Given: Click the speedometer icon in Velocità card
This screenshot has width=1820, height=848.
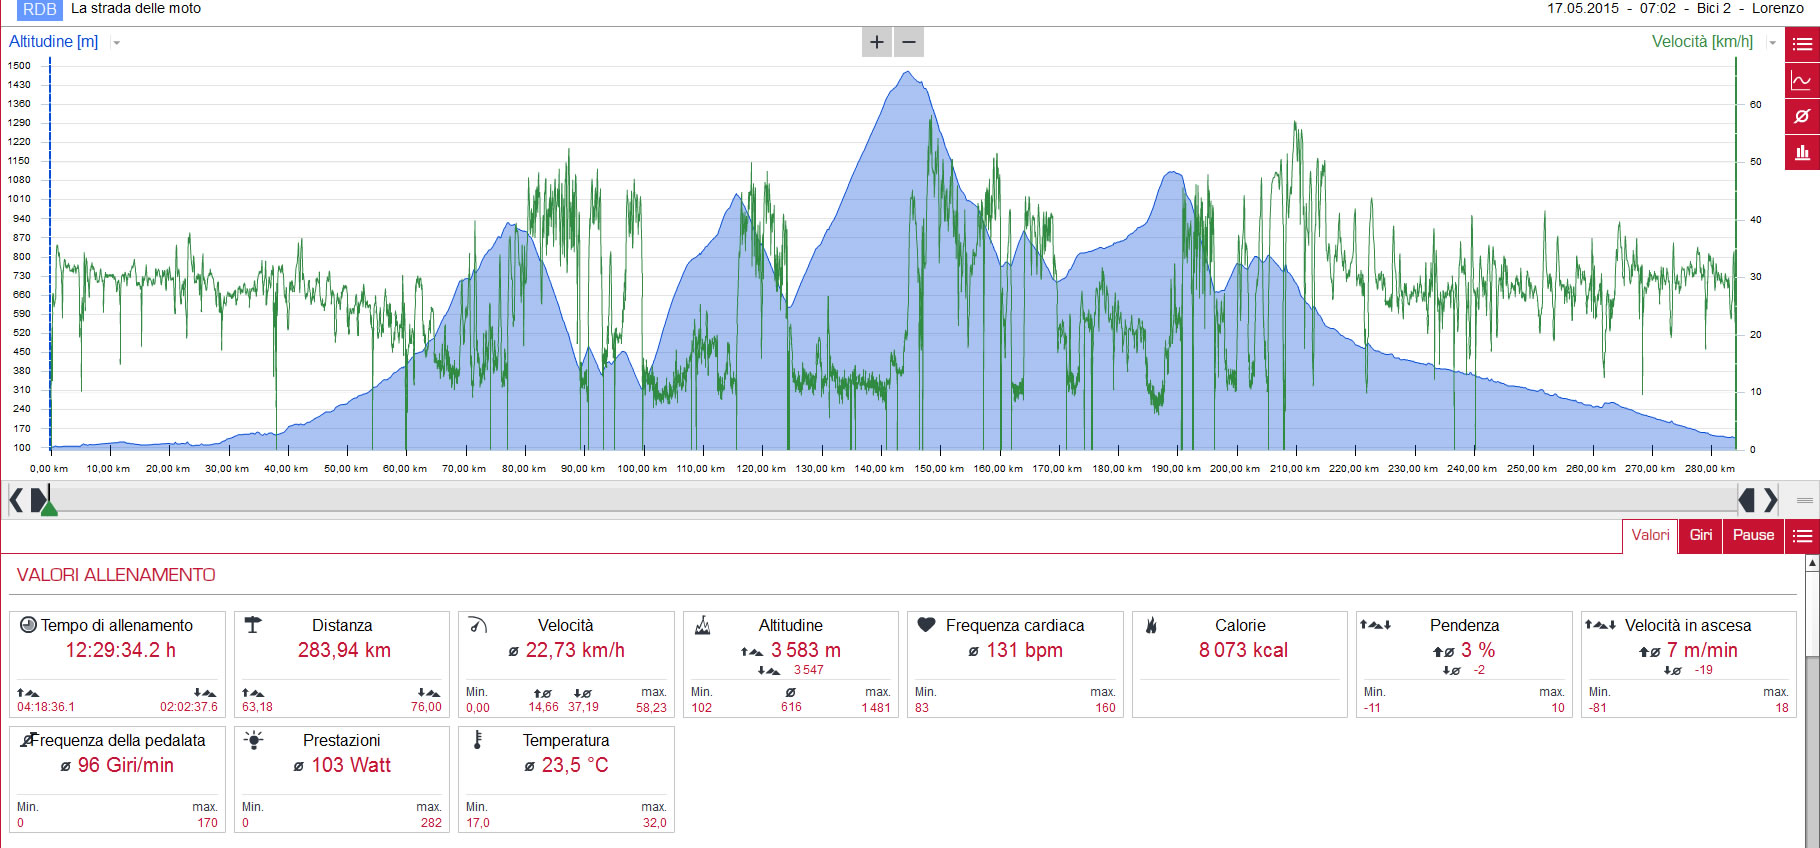Looking at the screenshot, I should (478, 625).
